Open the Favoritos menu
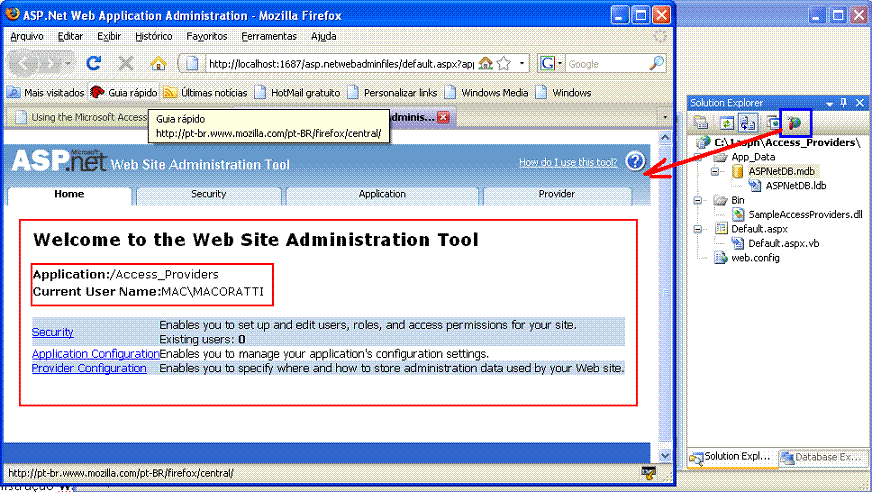The width and height of the screenshot is (872, 492). tap(207, 36)
